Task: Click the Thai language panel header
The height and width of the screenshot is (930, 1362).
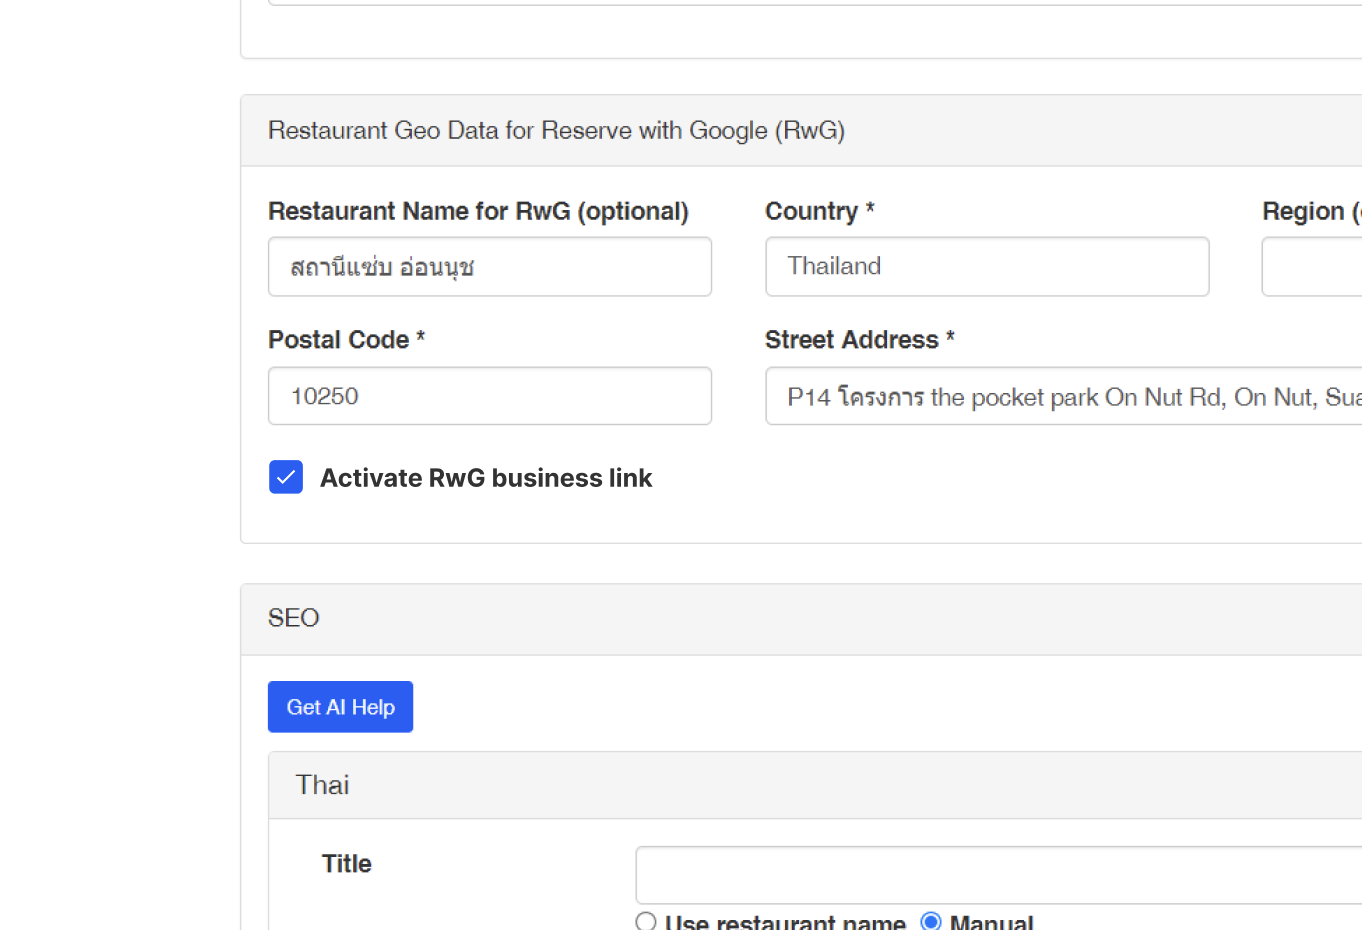Action: coord(322,785)
